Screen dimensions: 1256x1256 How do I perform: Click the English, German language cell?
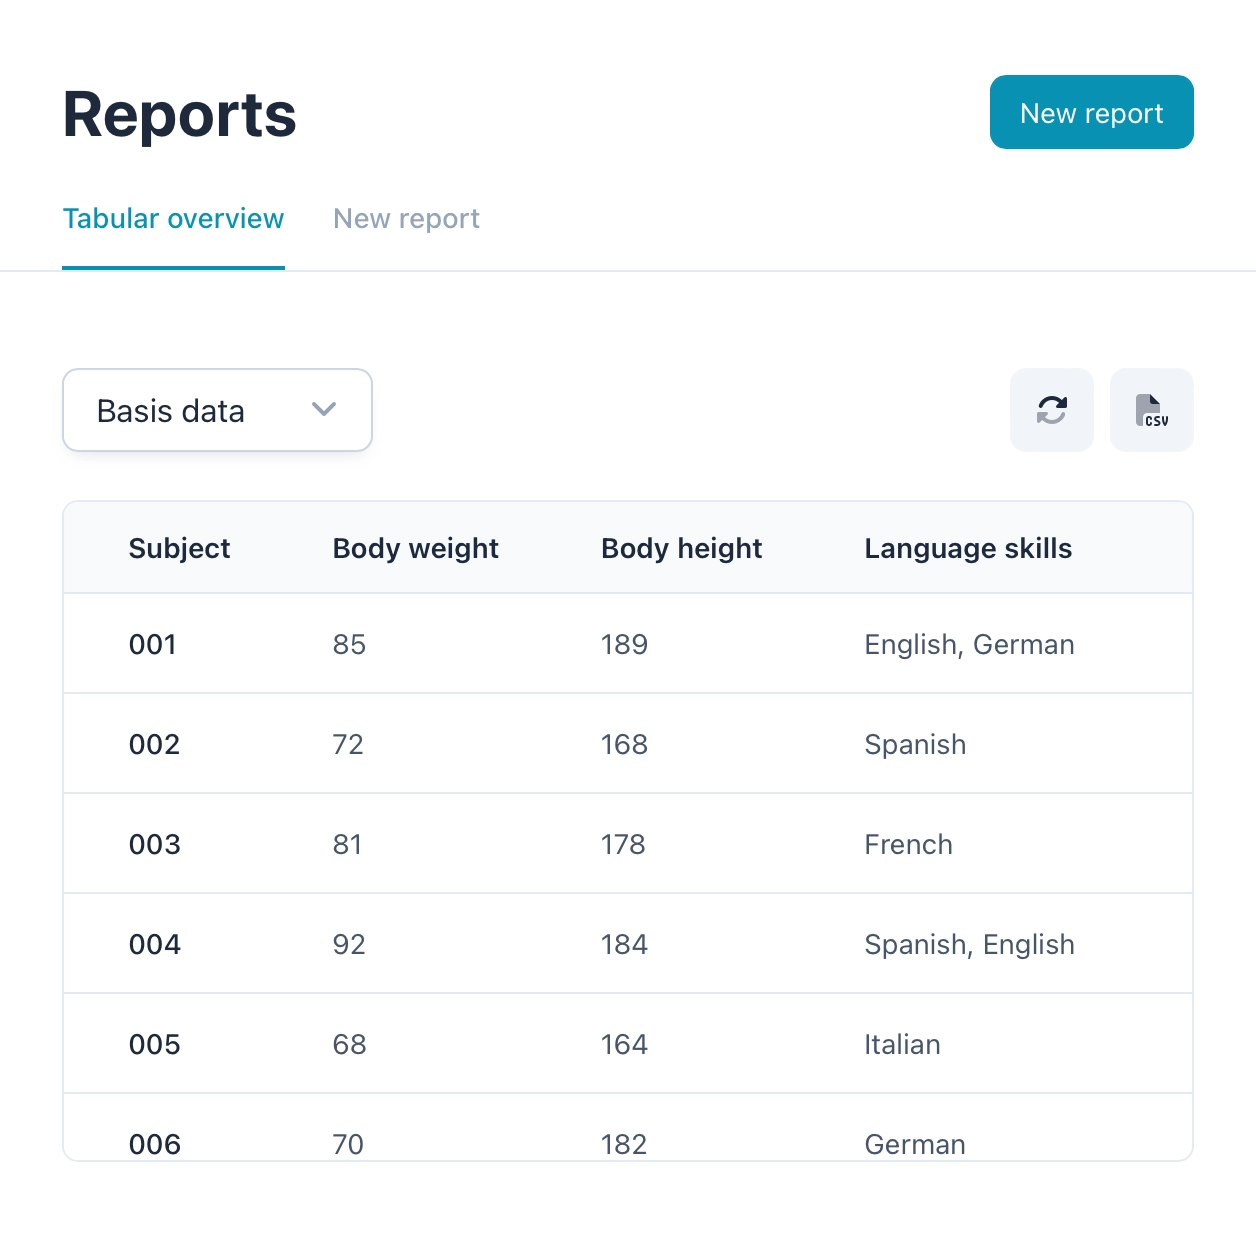[968, 644]
